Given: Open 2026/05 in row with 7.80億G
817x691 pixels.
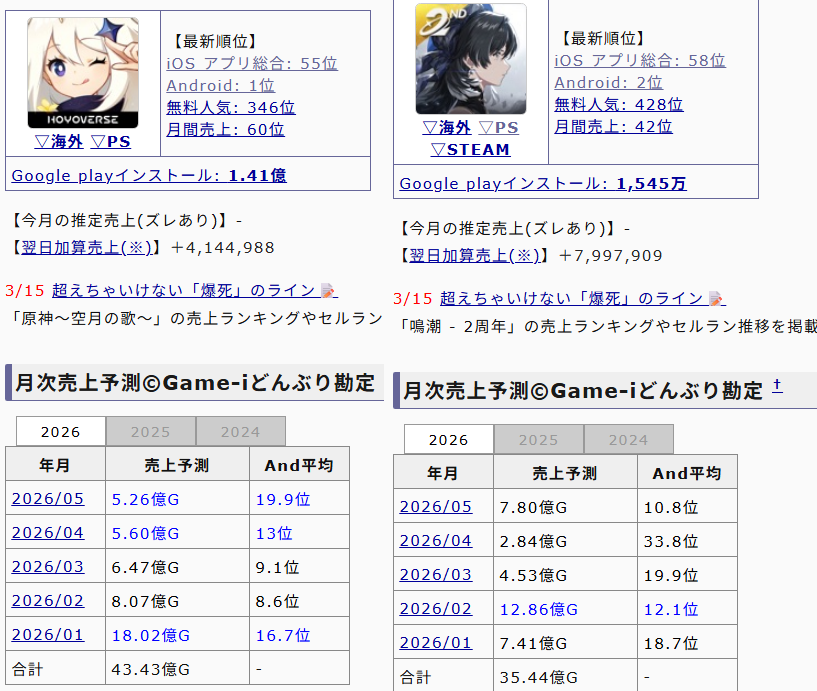Looking at the screenshot, I should coord(436,507).
